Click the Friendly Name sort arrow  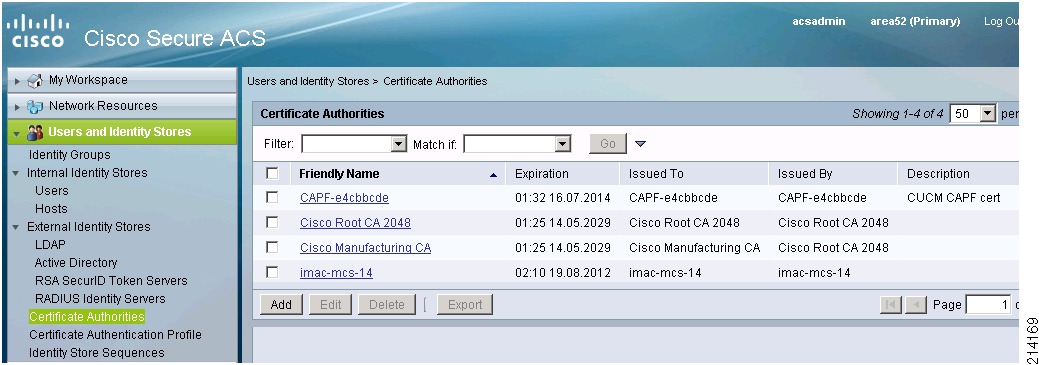(493, 175)
